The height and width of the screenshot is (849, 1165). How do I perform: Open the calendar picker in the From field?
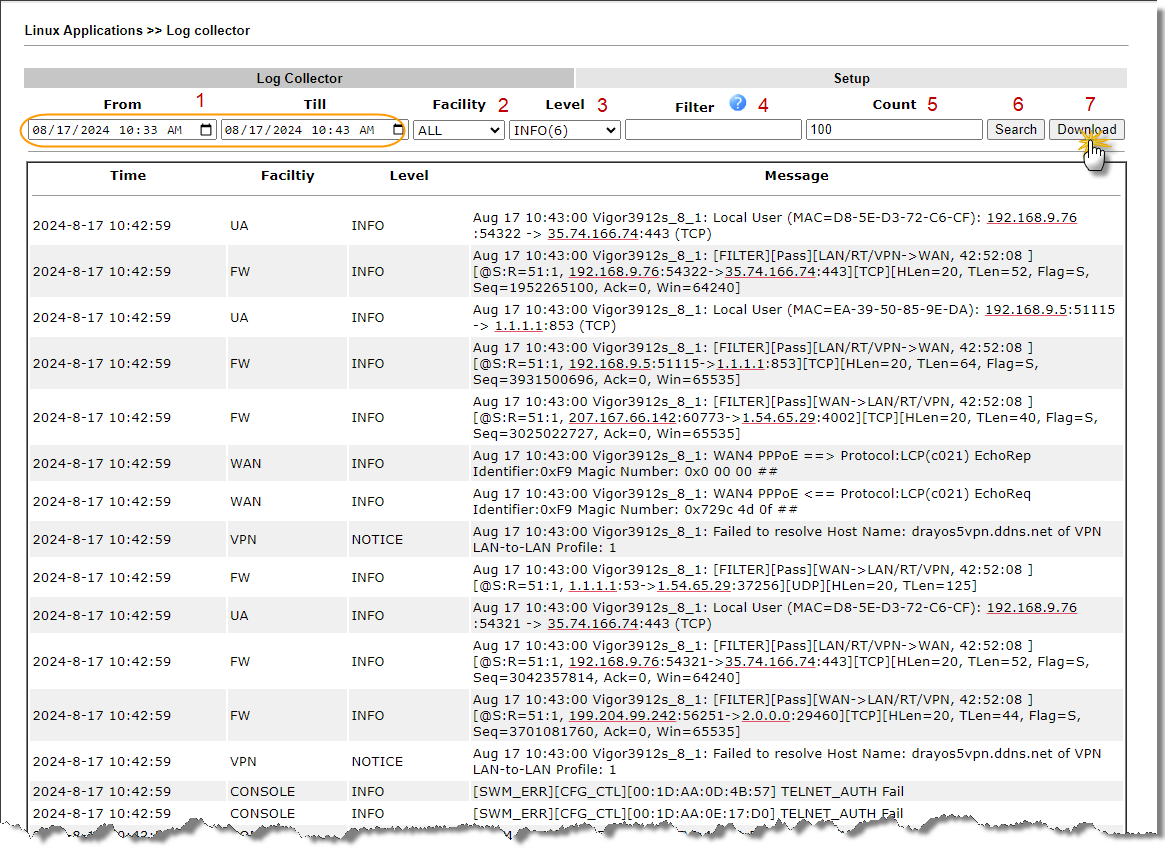206,130
